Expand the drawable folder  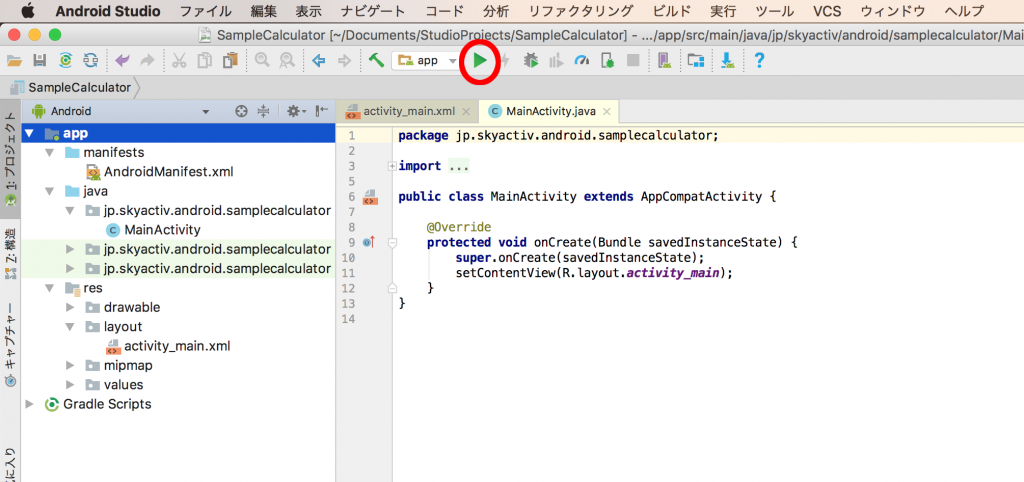(x=71, y=307)
